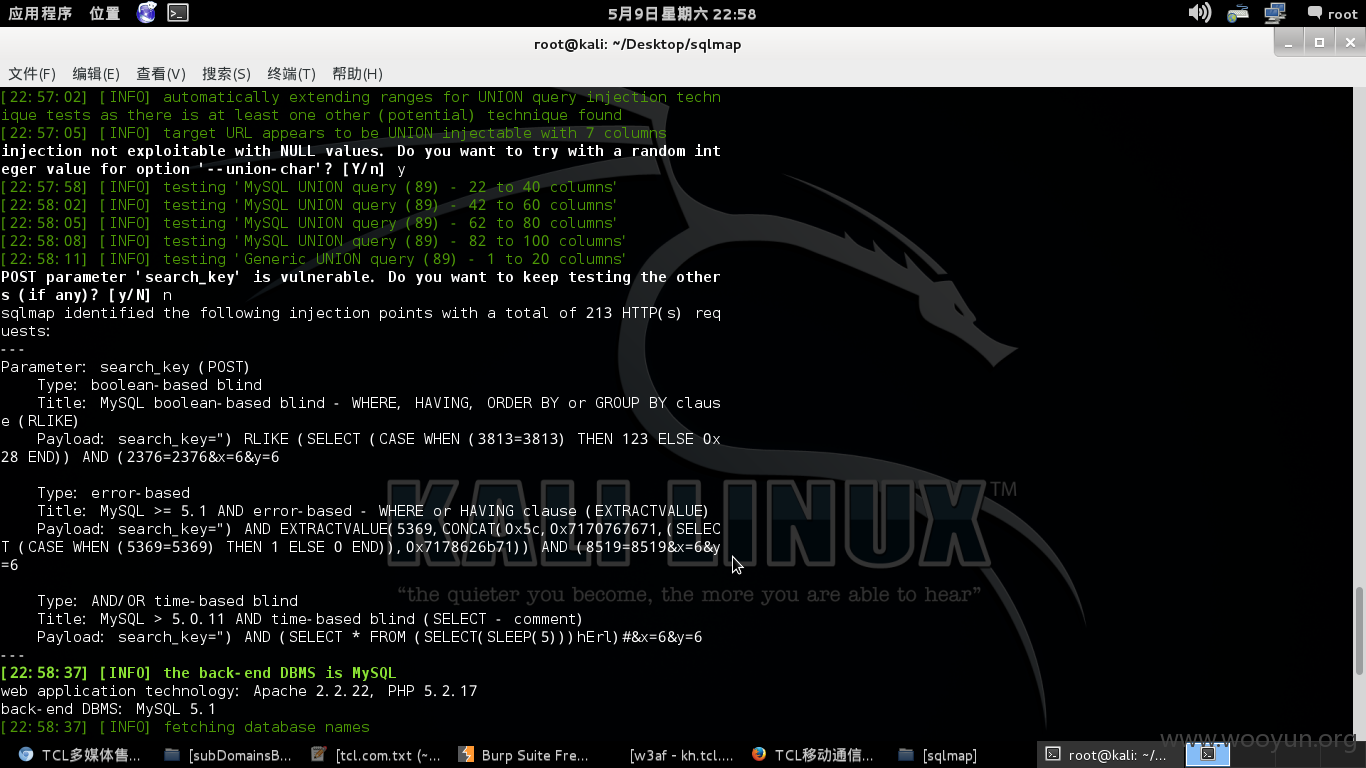Open the 编辑(E) menu
Image resolution: width=1366 pixels, height=768 pixels.
[96, 74]
